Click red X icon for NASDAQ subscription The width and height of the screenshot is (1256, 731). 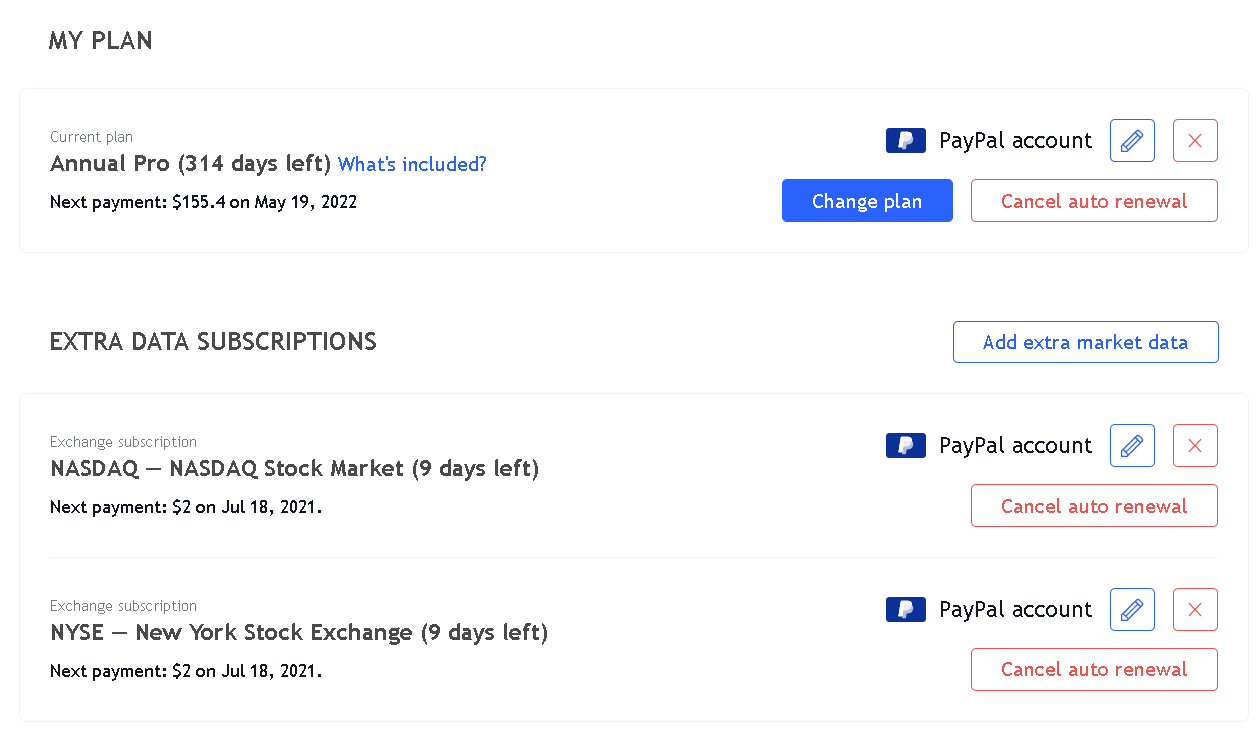[x=1195, y=445]
